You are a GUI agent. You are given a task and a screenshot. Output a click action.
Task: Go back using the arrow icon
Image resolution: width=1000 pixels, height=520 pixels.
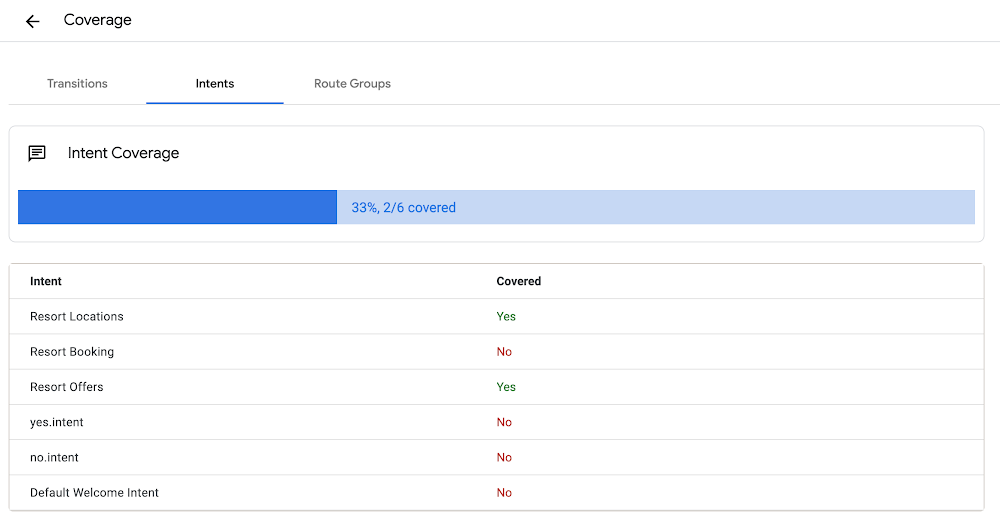[x=33, y=22]
